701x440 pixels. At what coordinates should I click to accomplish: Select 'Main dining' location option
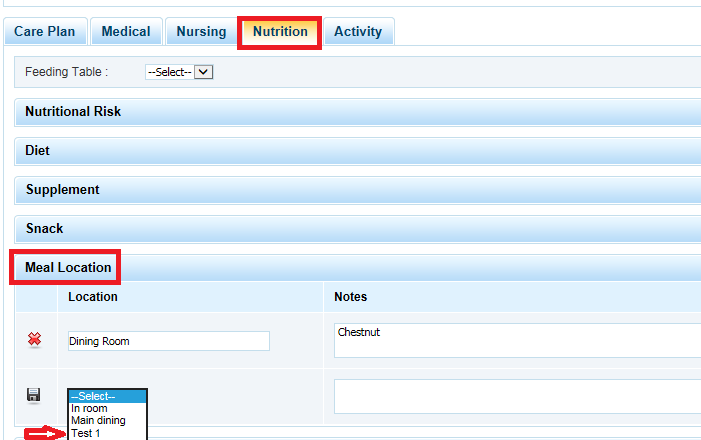(98, 421)
